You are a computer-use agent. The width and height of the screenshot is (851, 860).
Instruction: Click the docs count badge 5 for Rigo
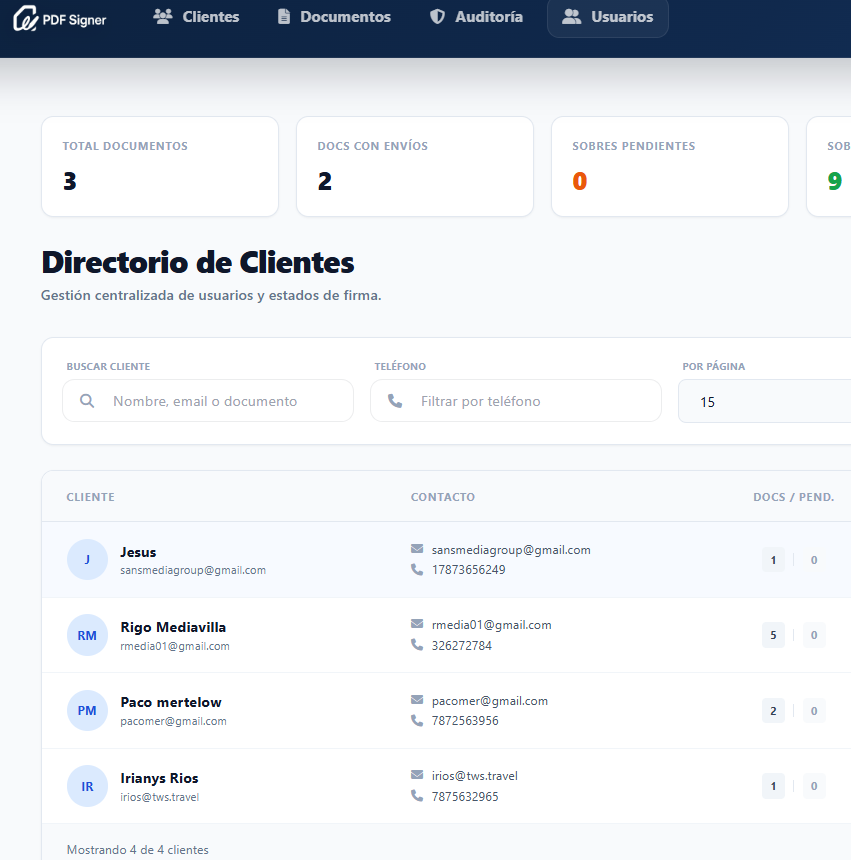[x=773, y=635]
